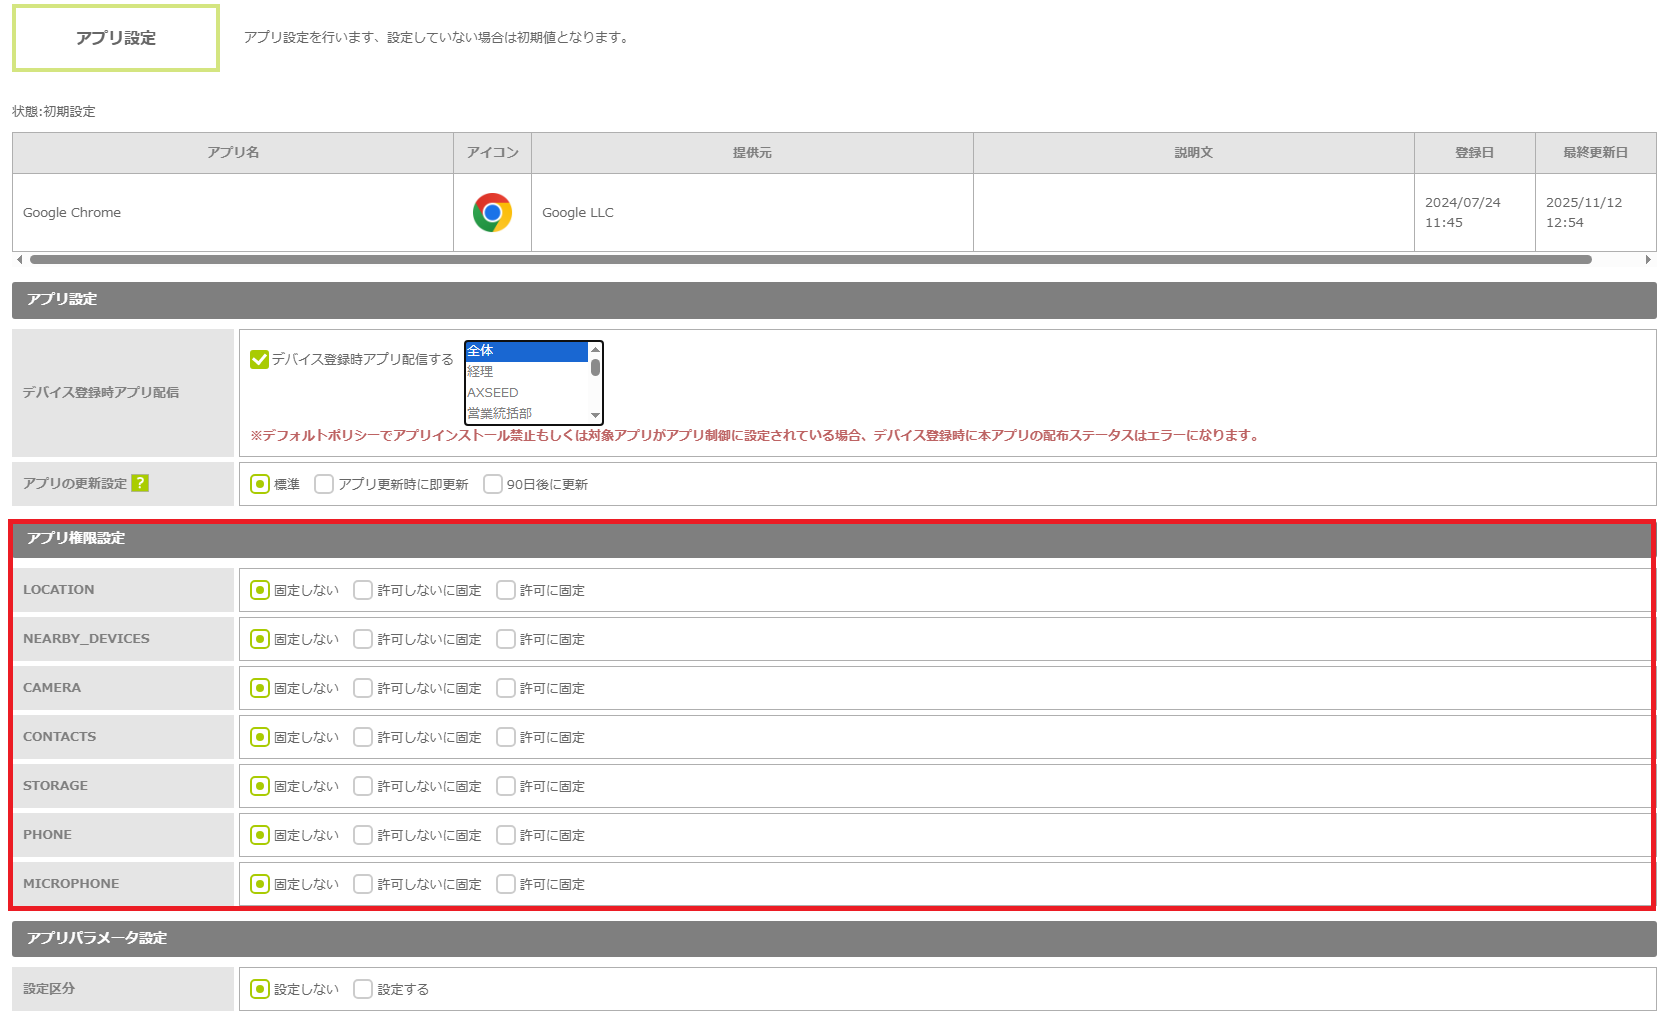
Task: Set LOCATION to 許可に固定
Action: [506, 590]
